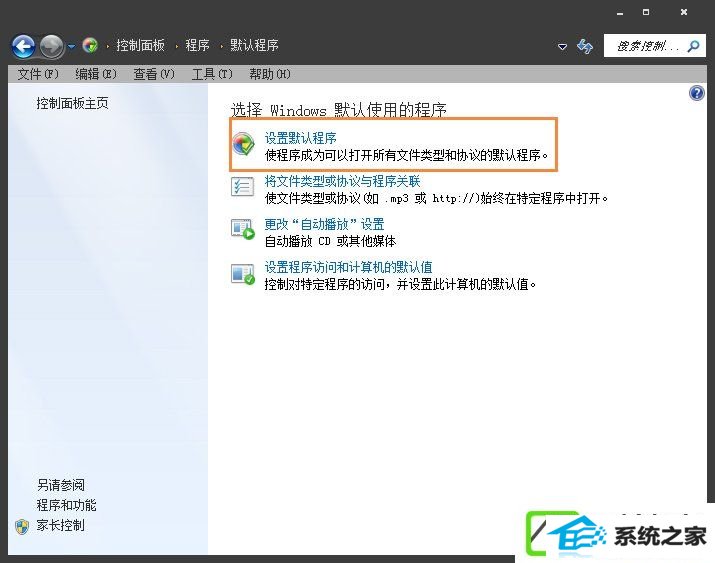Click description 自动播放 CD 或其他媒体
Viewport: 715px width, 563px height.
[330, 241]
